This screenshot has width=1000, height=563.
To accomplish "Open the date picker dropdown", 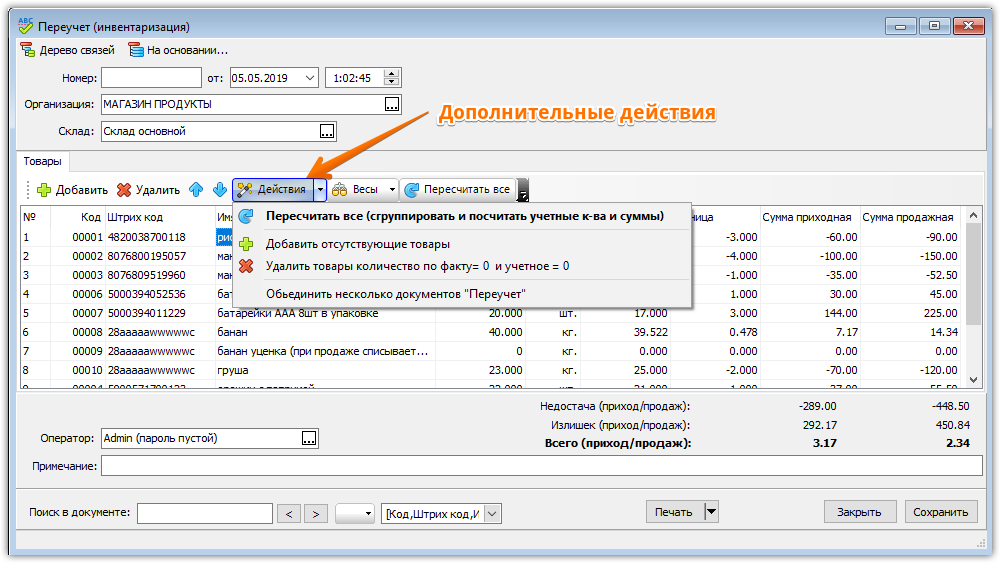I will point(310,78).
